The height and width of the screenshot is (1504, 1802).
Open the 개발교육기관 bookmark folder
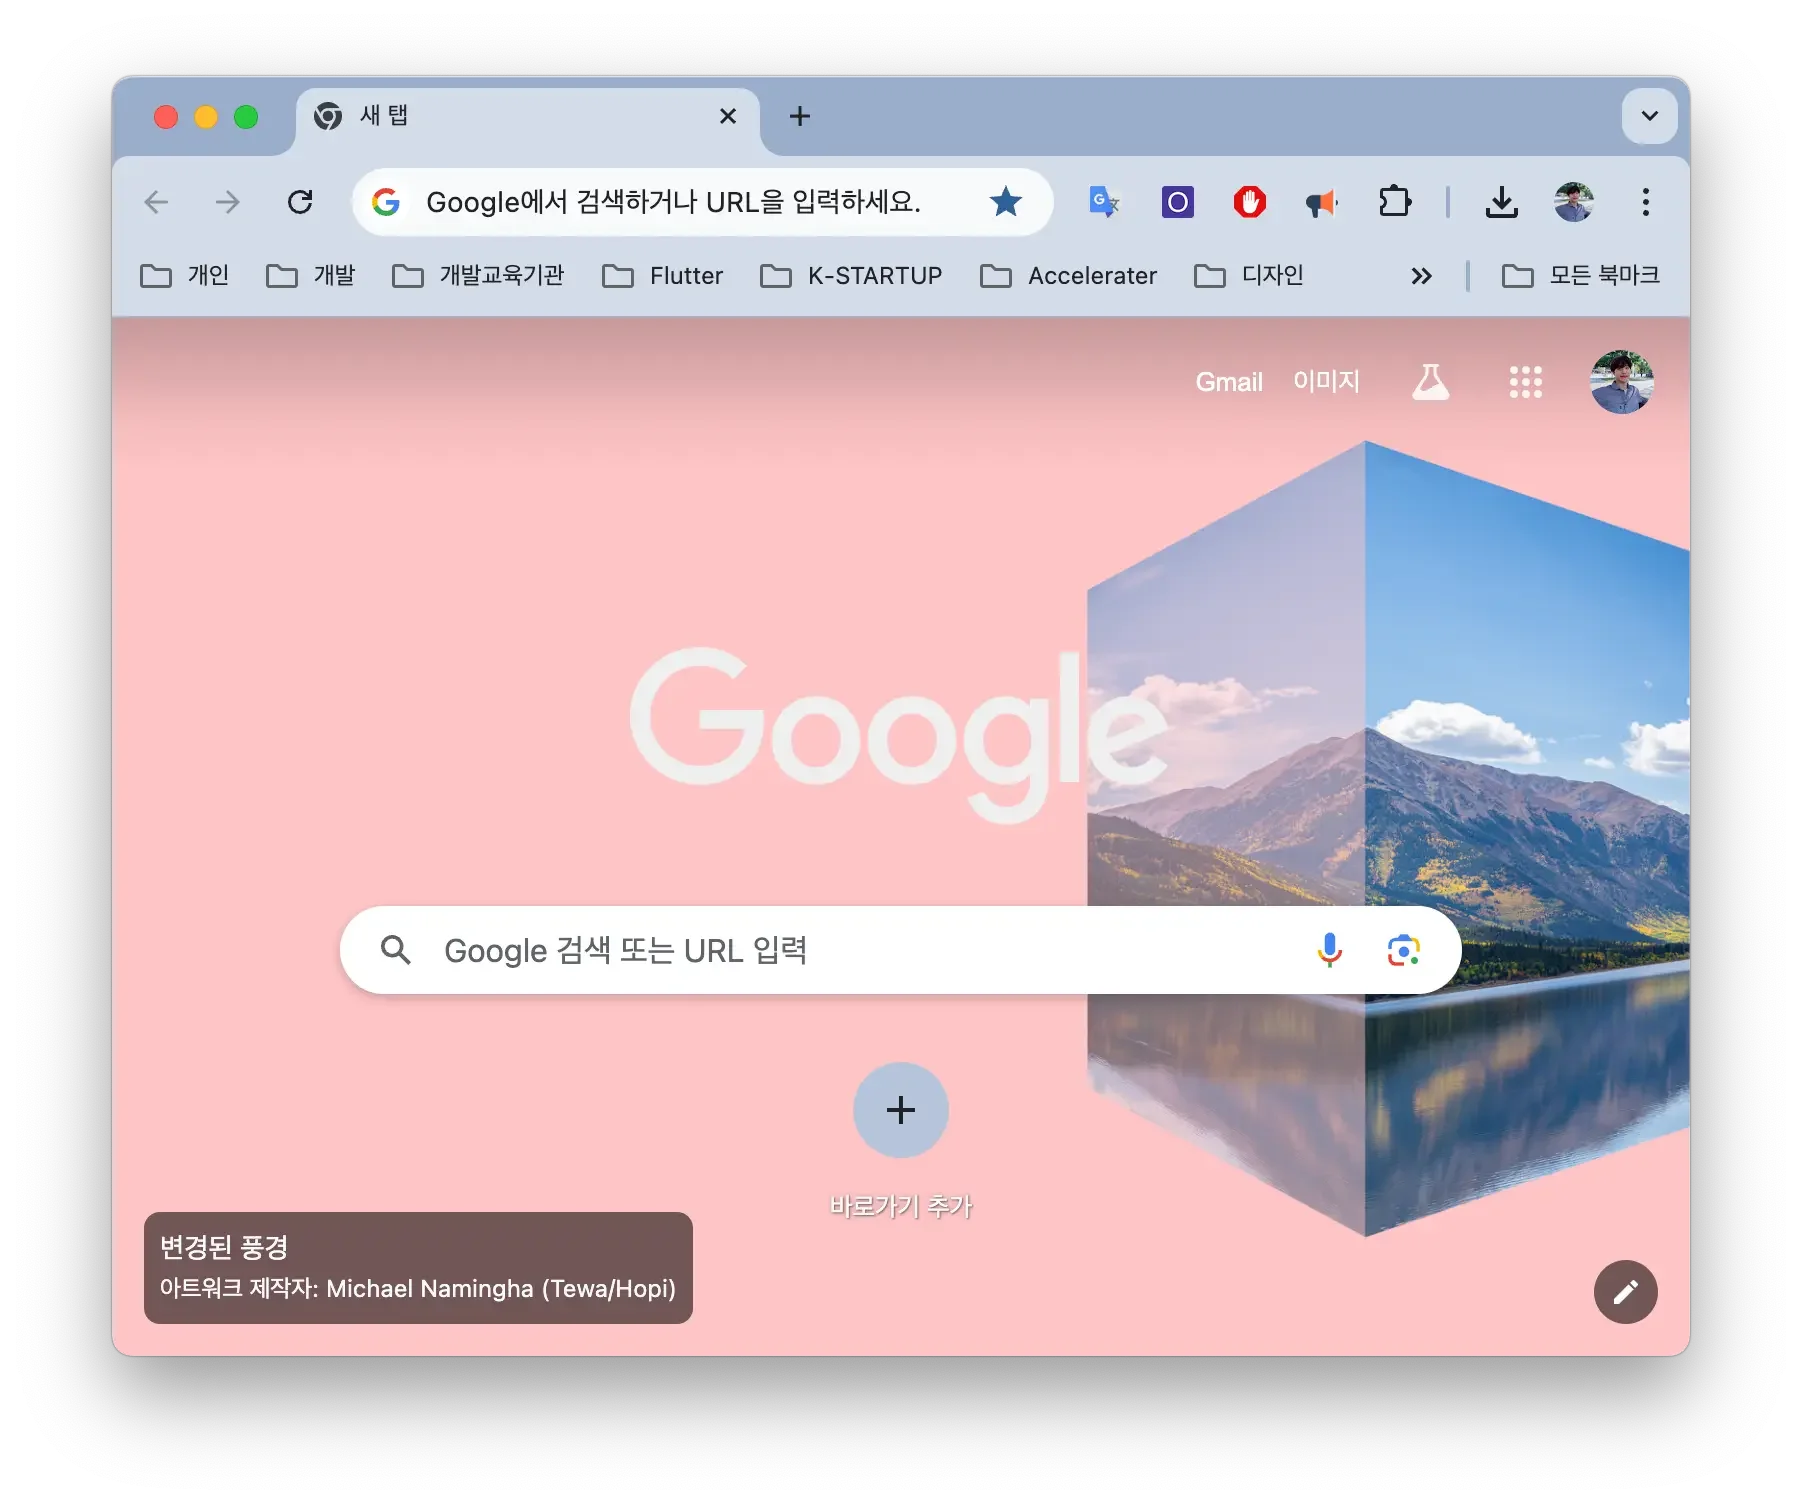coord(478,275)
